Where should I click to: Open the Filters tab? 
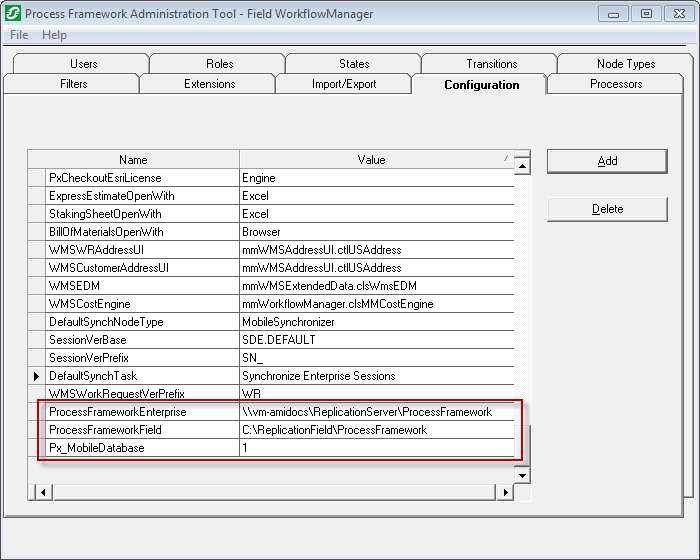(73, 84)
